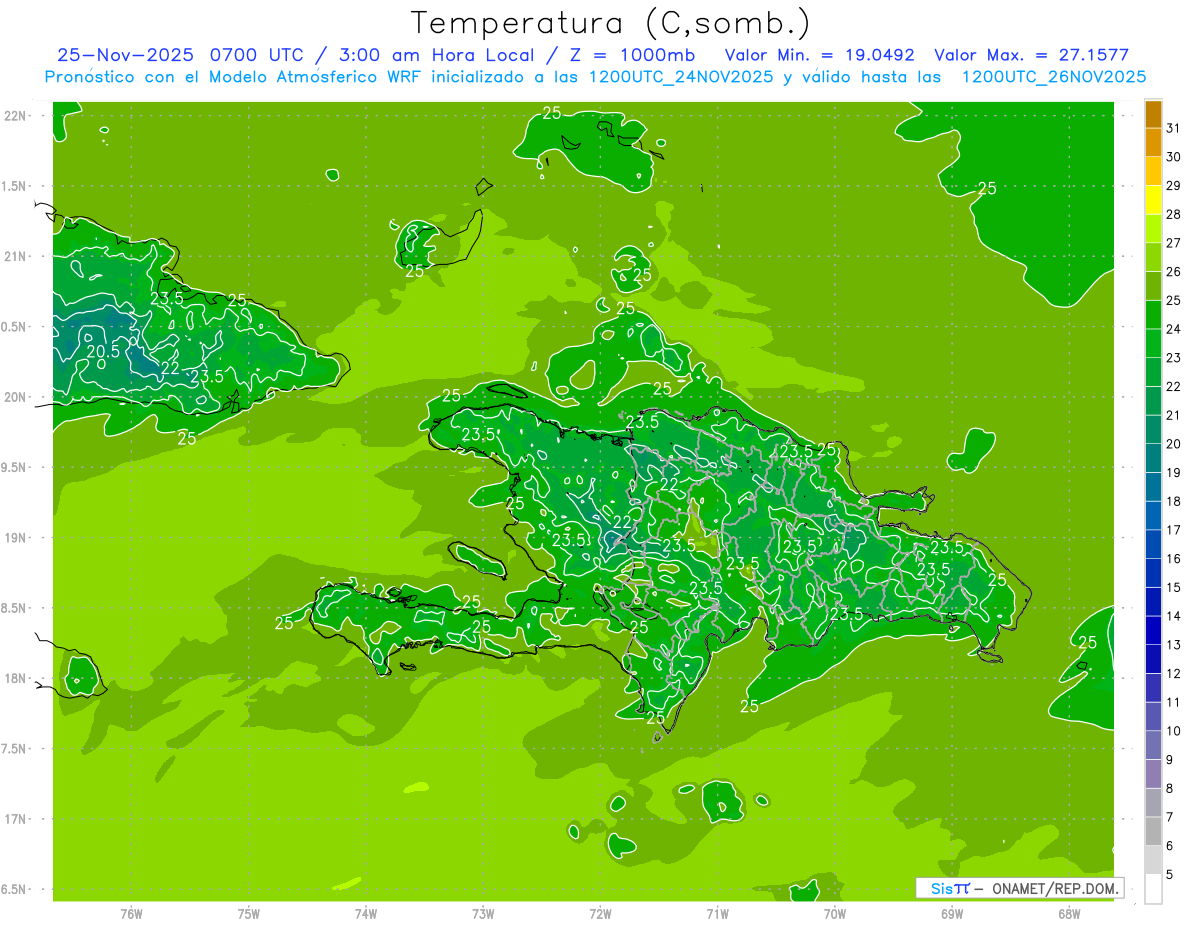The height and width of the screenshot is (927, 1200).
Task: Click the '5' color scale label
Action: (1170, 875)
